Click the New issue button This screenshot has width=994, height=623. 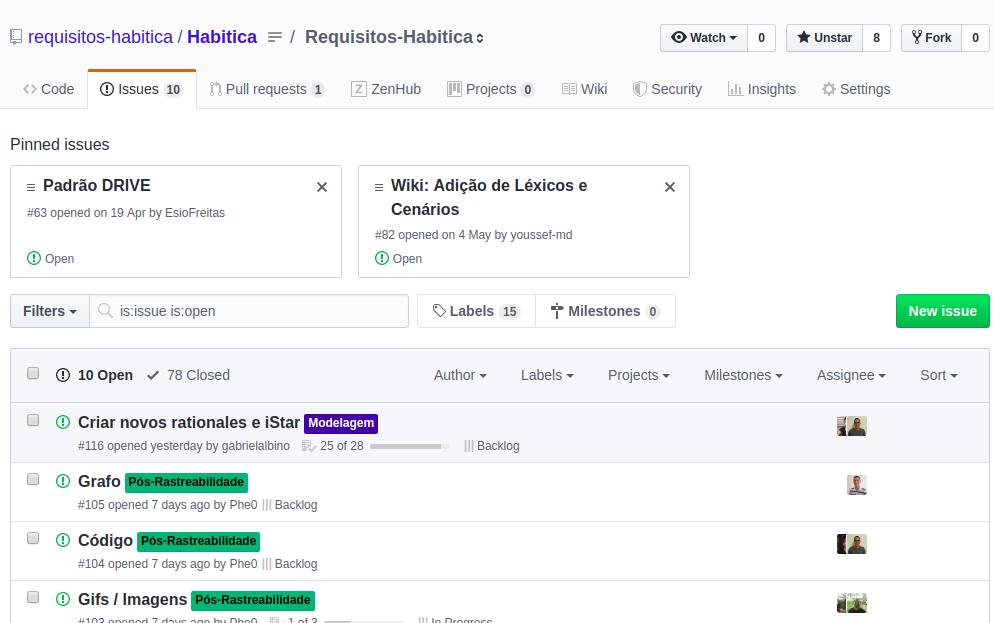click(943, 311)
